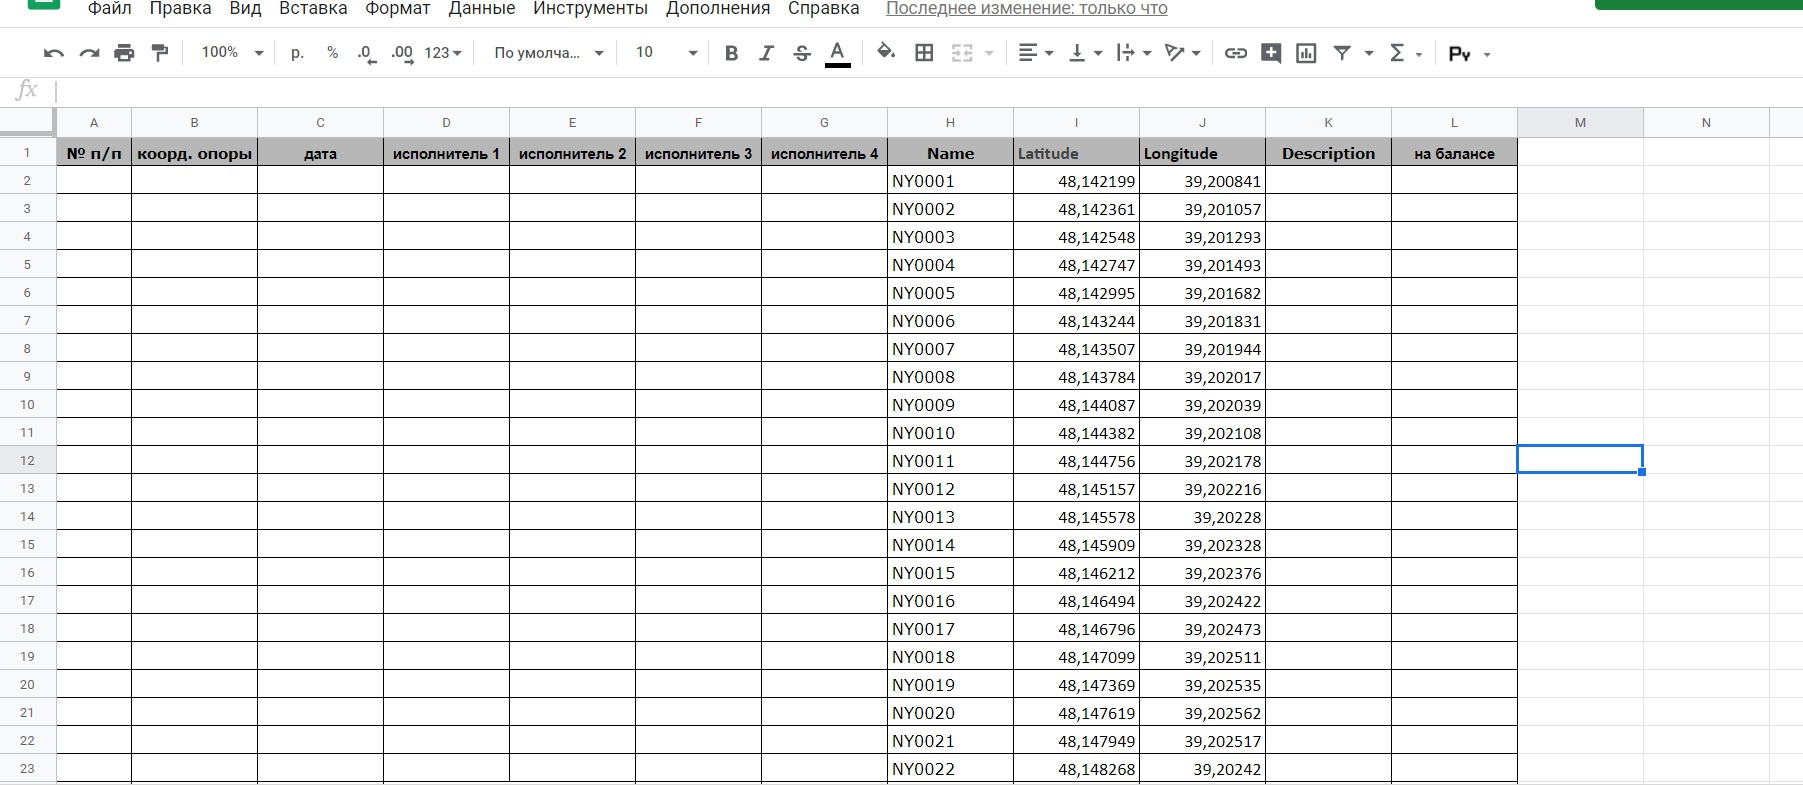The height and width of the screenshot is (785, 1803).
Task: Toggle strikethrough formatting
Action: point(801,53)
